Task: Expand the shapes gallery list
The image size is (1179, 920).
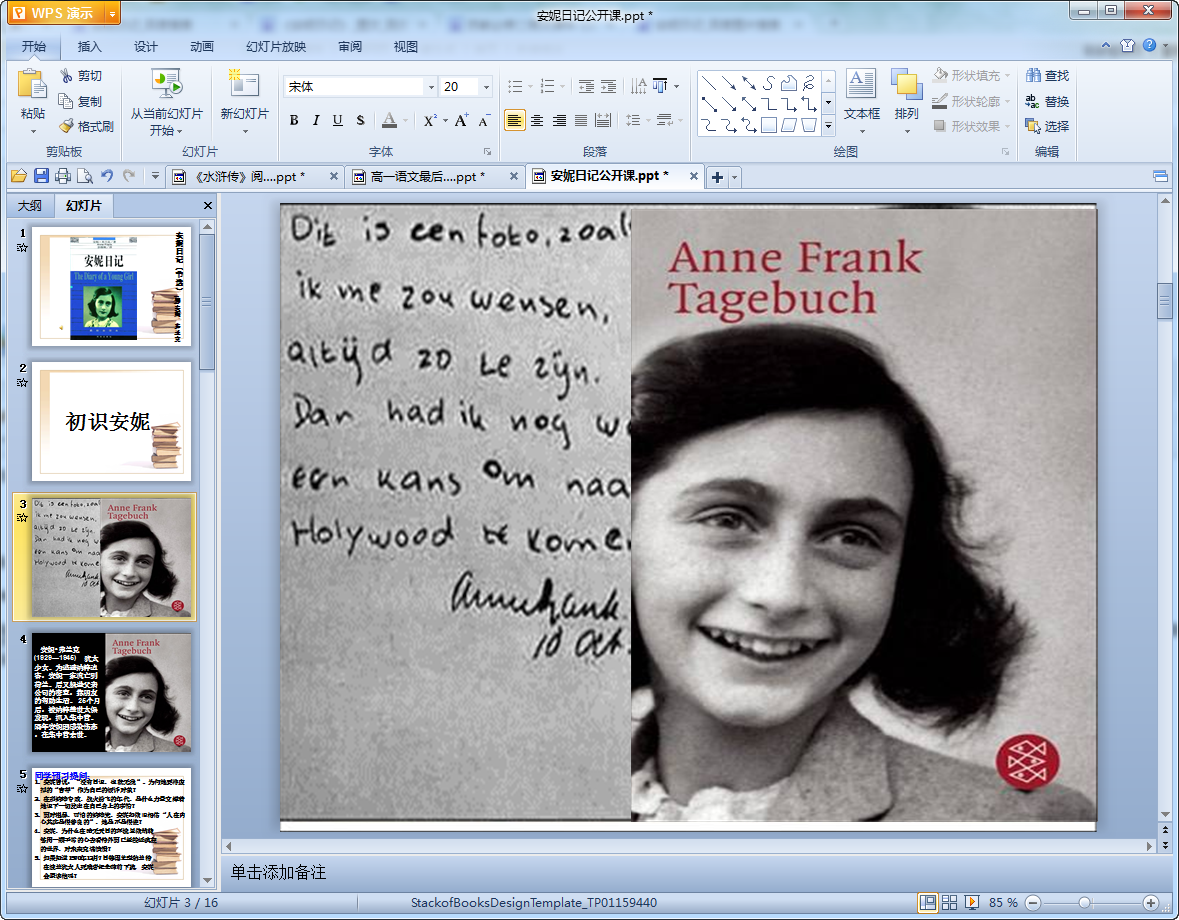Action: point(829,126)
